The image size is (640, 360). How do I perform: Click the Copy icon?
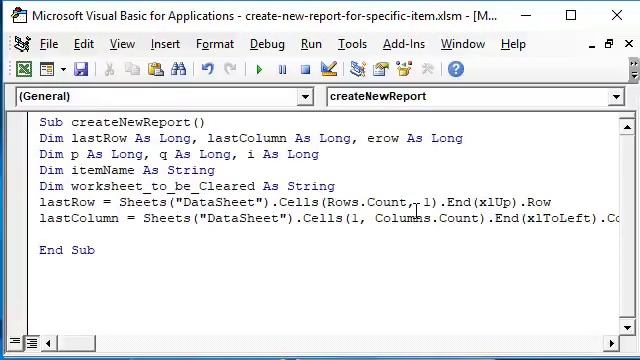[x=132, y=69]
